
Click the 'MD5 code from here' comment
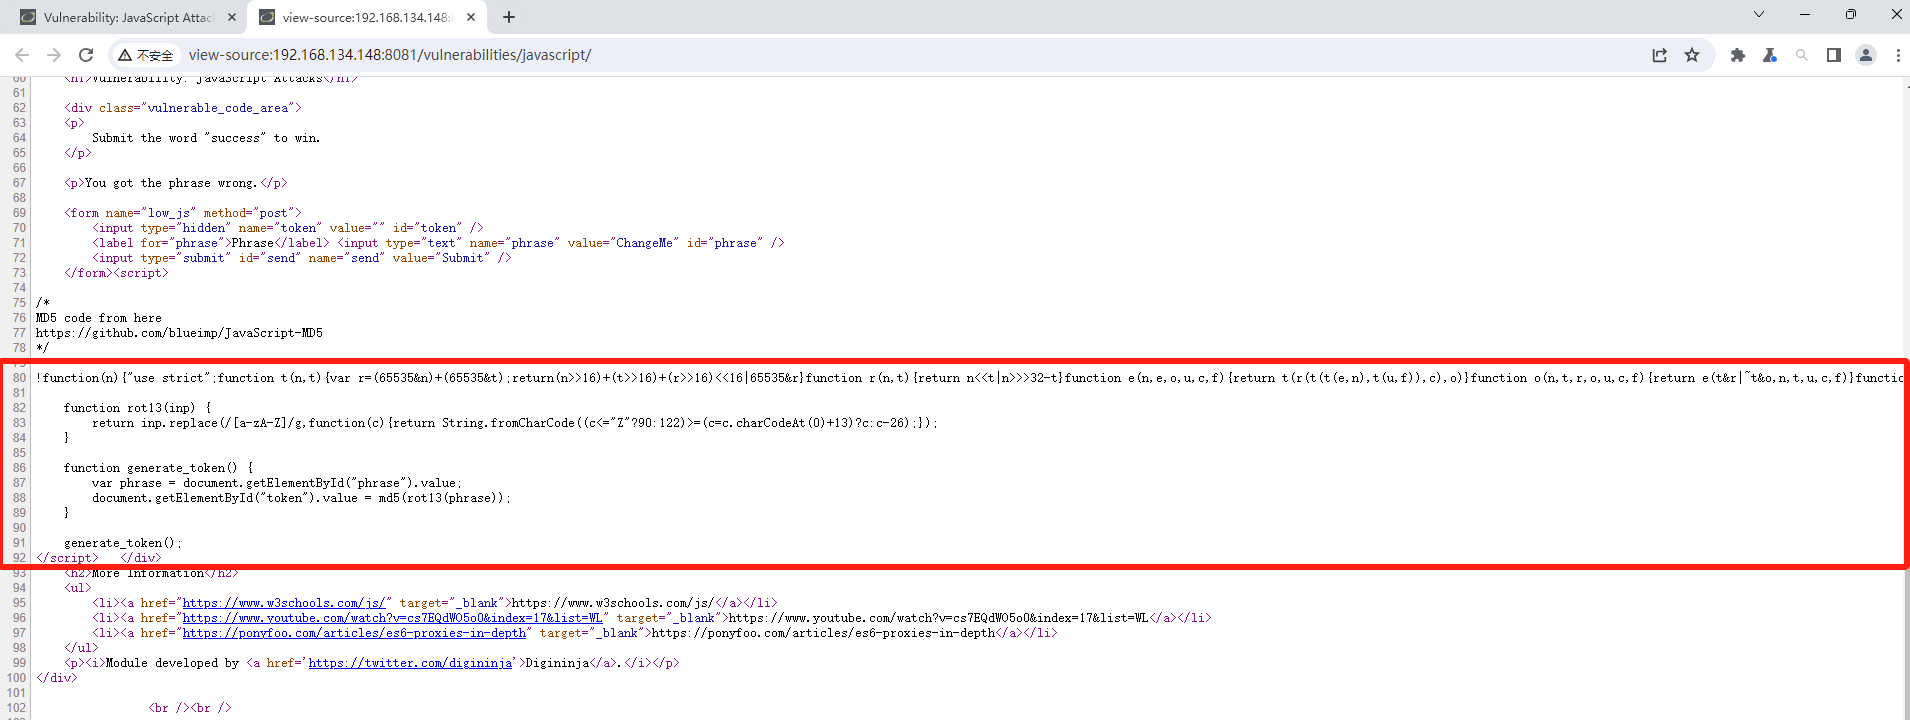coord(99,318)
